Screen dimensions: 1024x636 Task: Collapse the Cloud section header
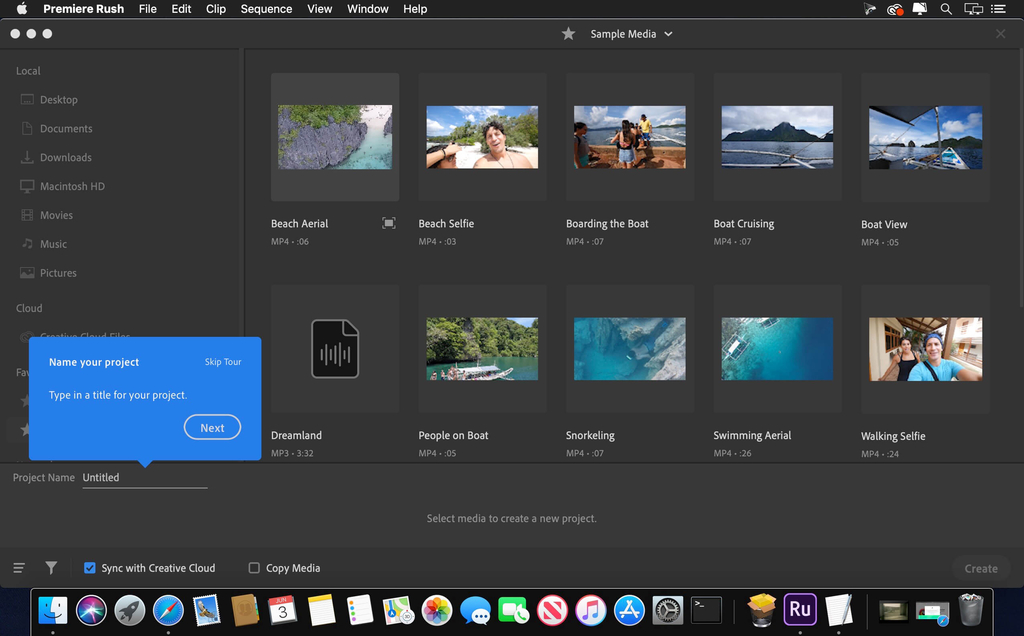(x=28, y=308)
